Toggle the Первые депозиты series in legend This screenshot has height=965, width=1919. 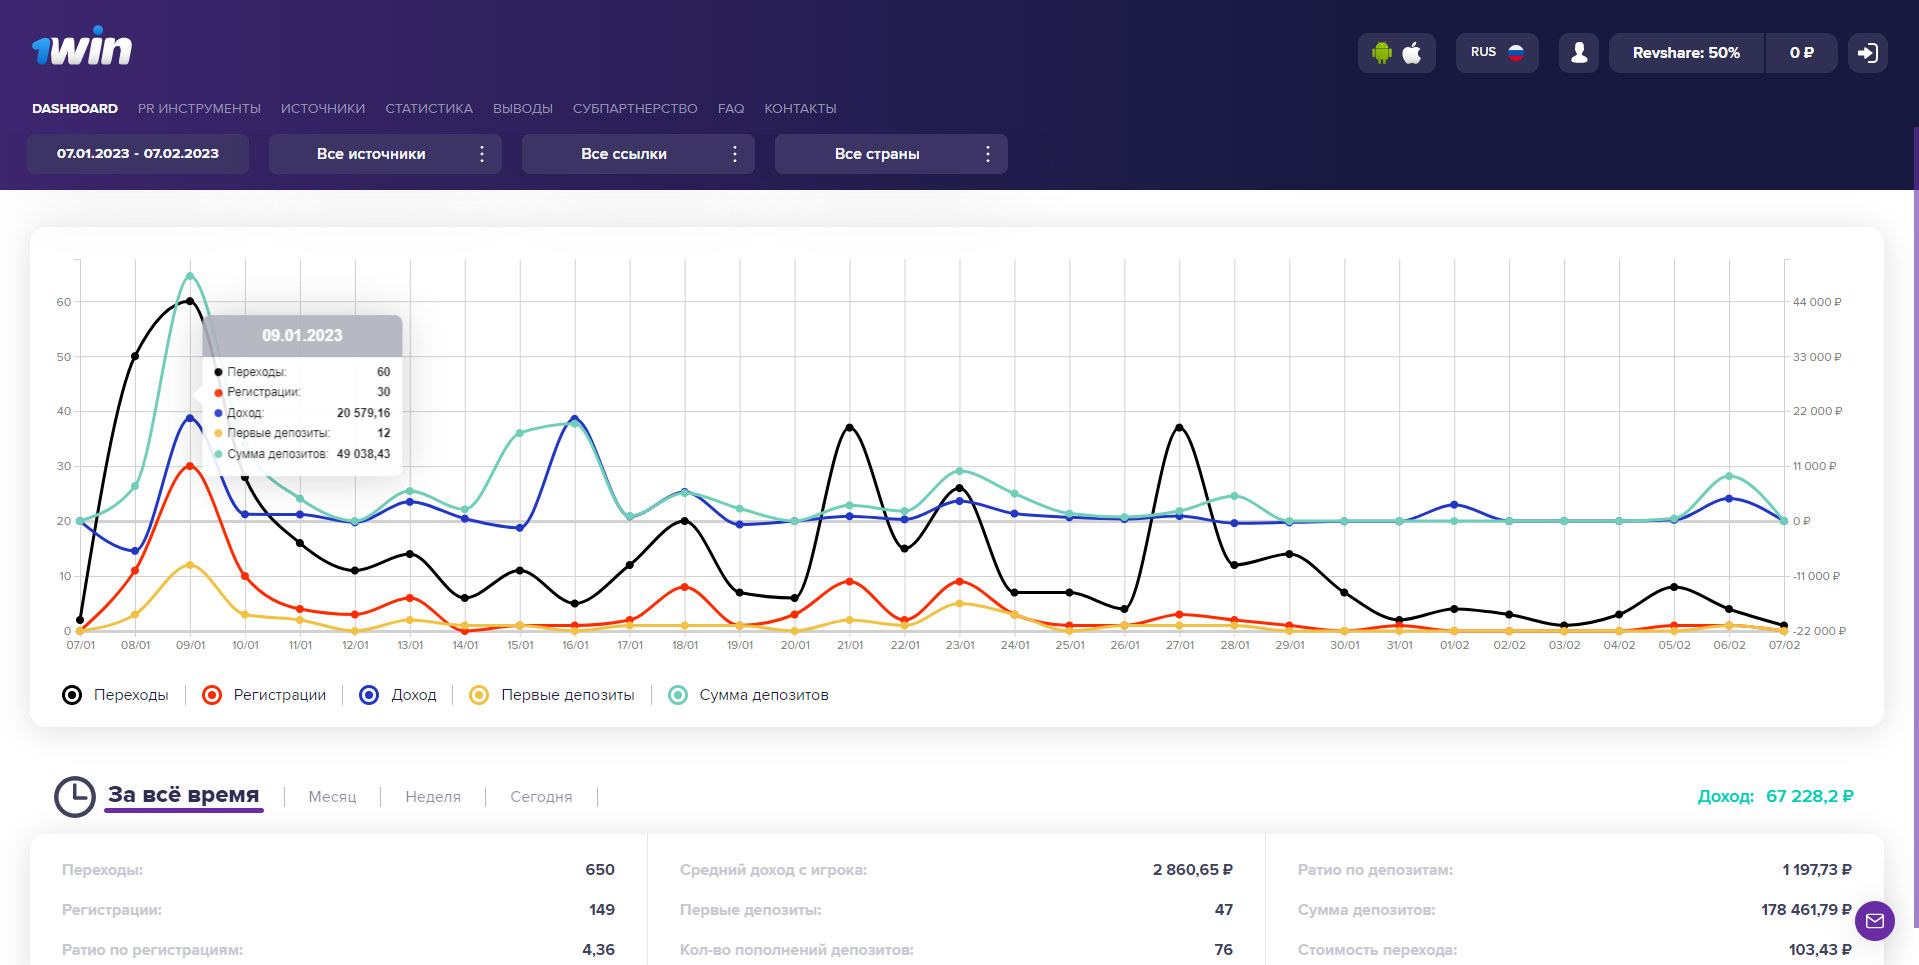[552, 695]
